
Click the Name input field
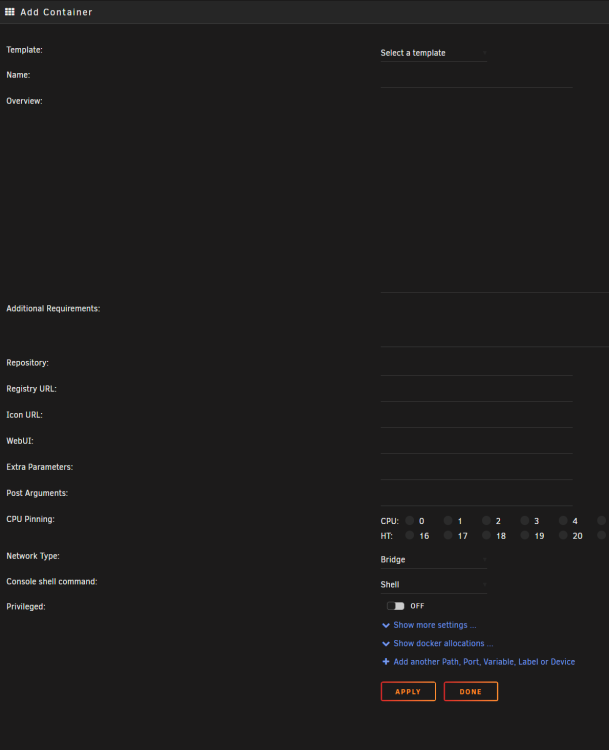(x=476, y=79)
